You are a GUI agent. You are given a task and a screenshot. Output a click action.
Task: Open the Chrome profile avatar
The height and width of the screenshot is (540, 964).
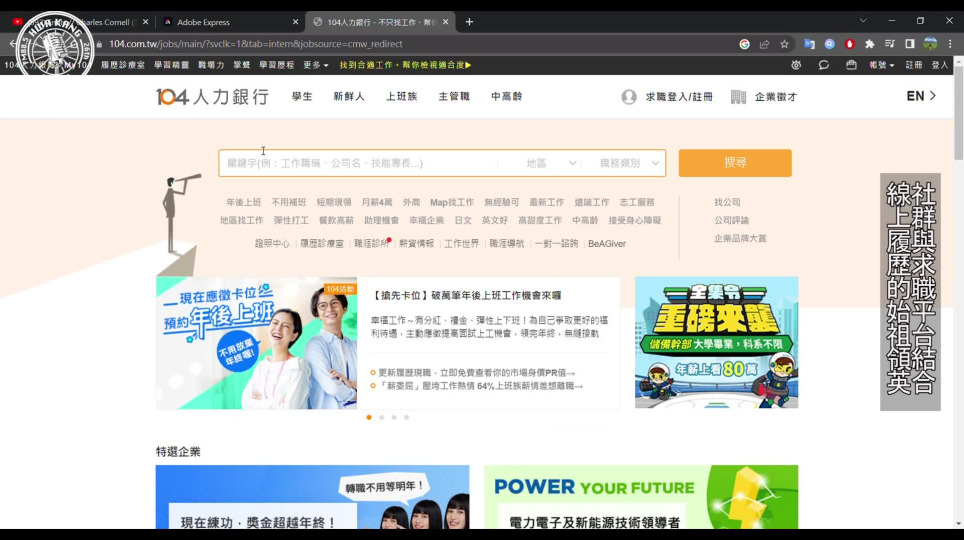930,44
